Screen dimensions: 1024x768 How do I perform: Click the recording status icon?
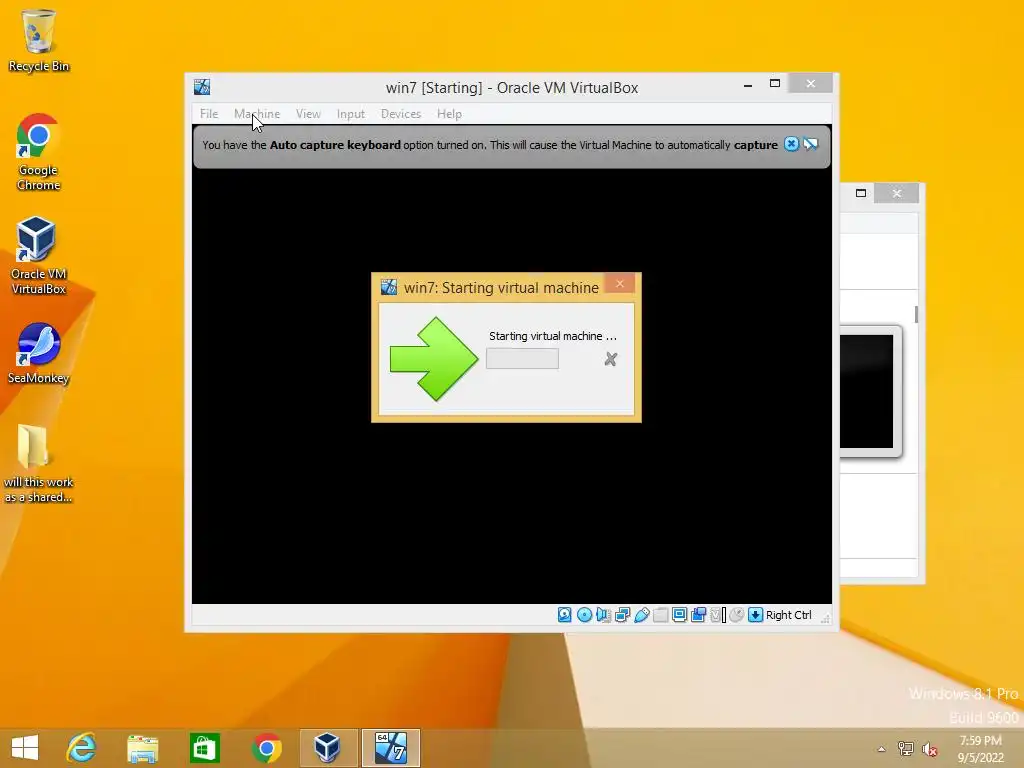click(x=698, y=615)
